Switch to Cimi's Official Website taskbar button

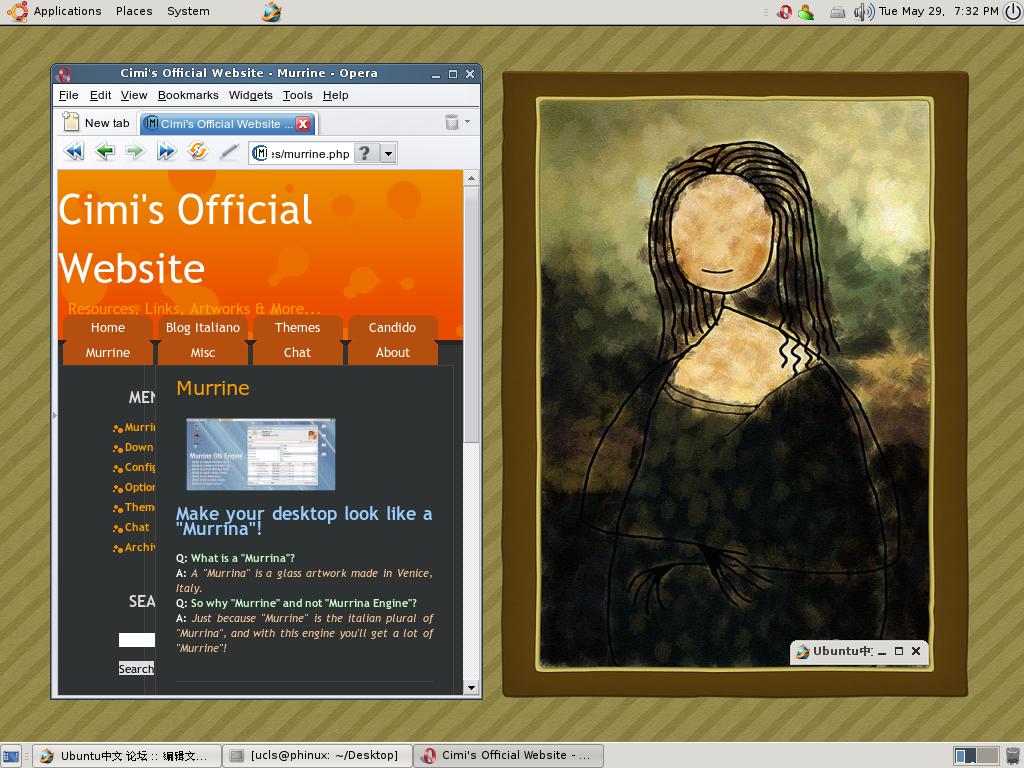tap(509, 756)
